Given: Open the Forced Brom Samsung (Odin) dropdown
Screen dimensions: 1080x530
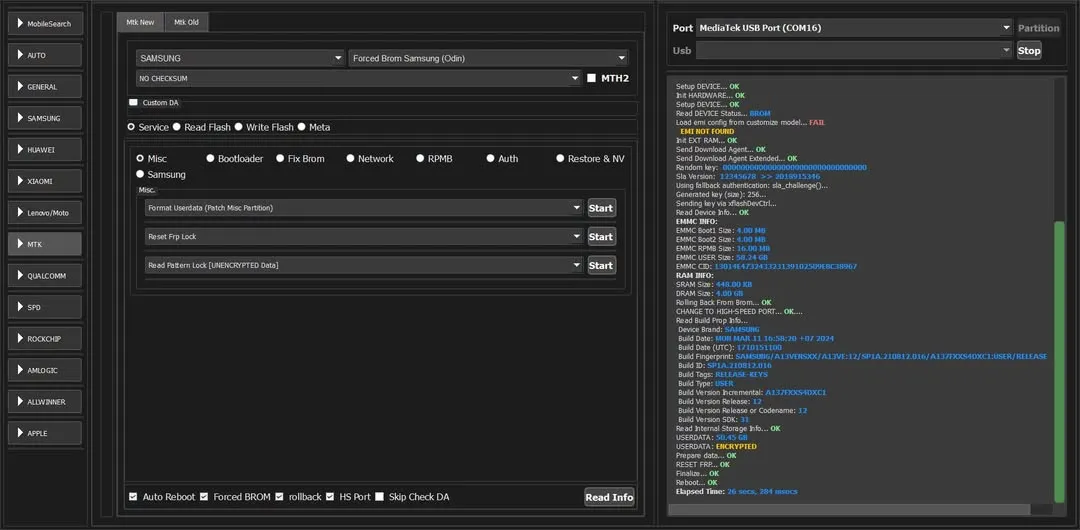Looking at the screenshot, I should [488, 59].
